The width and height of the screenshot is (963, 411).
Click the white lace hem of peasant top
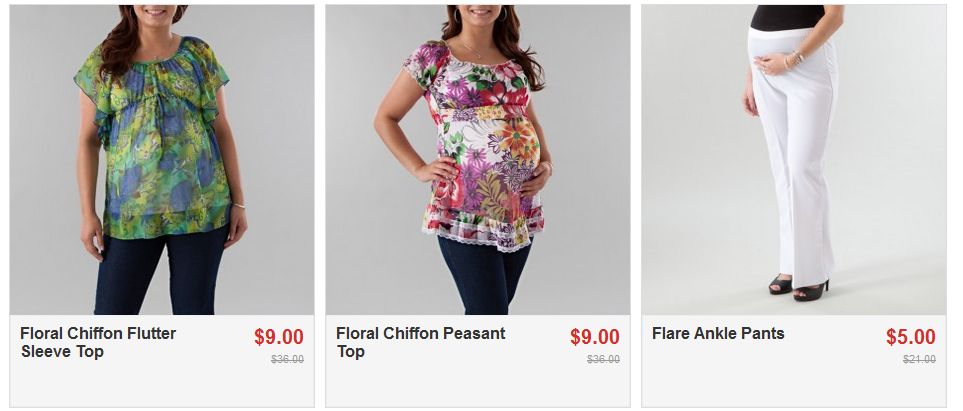tap(482, 232)
